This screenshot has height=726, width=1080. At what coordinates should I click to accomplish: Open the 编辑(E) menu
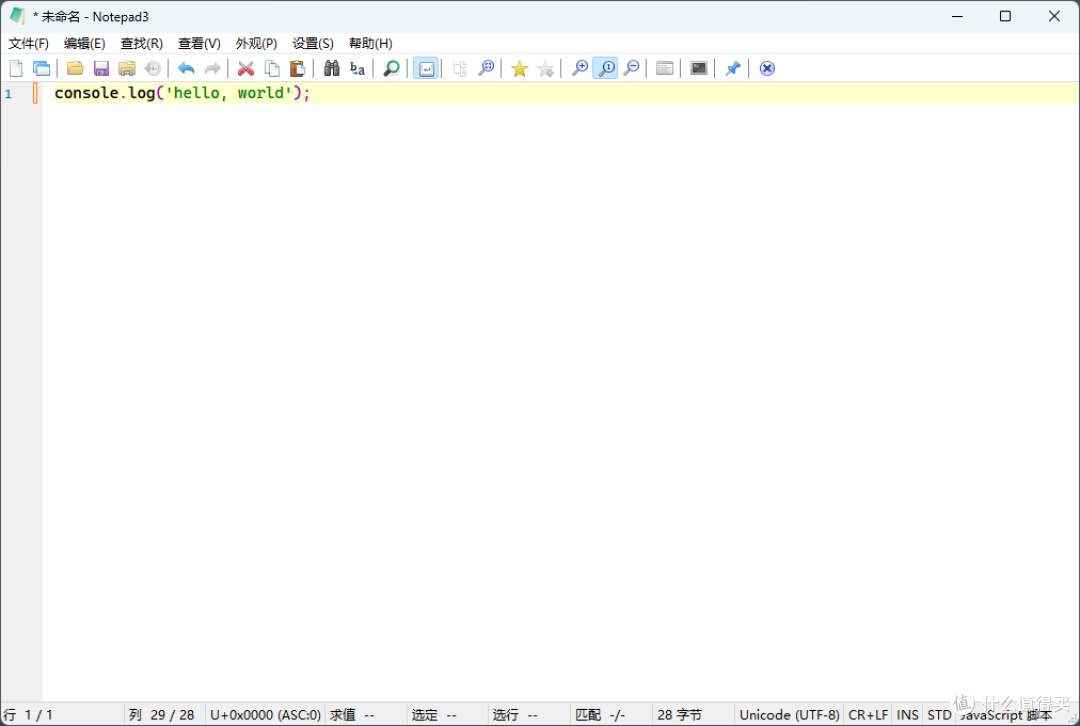pyautogui.click(x=85, y=43)
